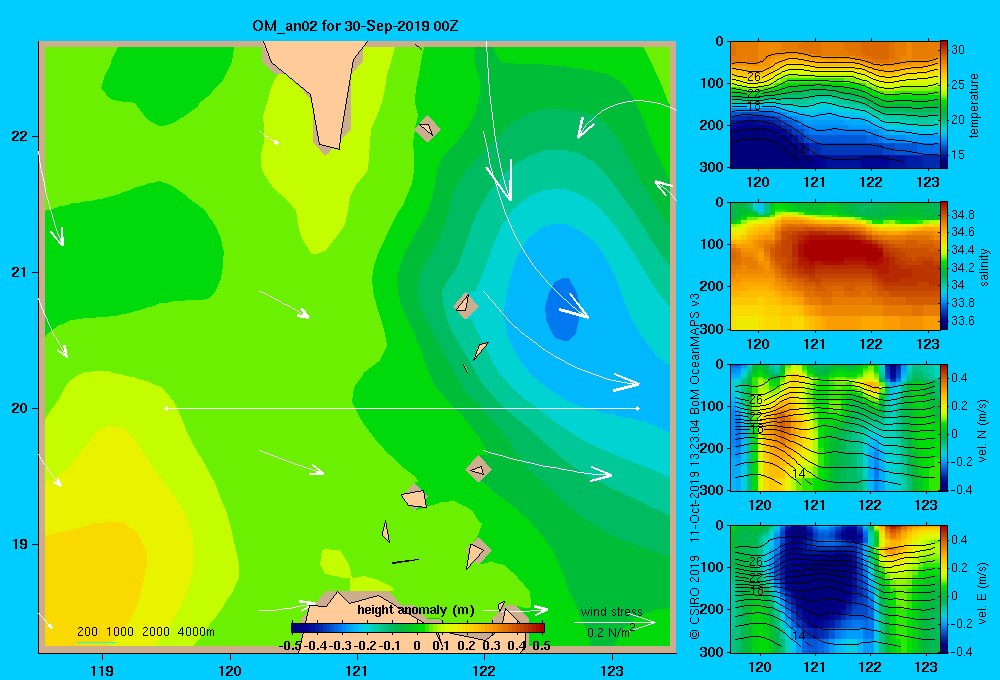Click the -0.5 tick on height anomaly bar
The image size is (1000, 680).
coord(290,646)
